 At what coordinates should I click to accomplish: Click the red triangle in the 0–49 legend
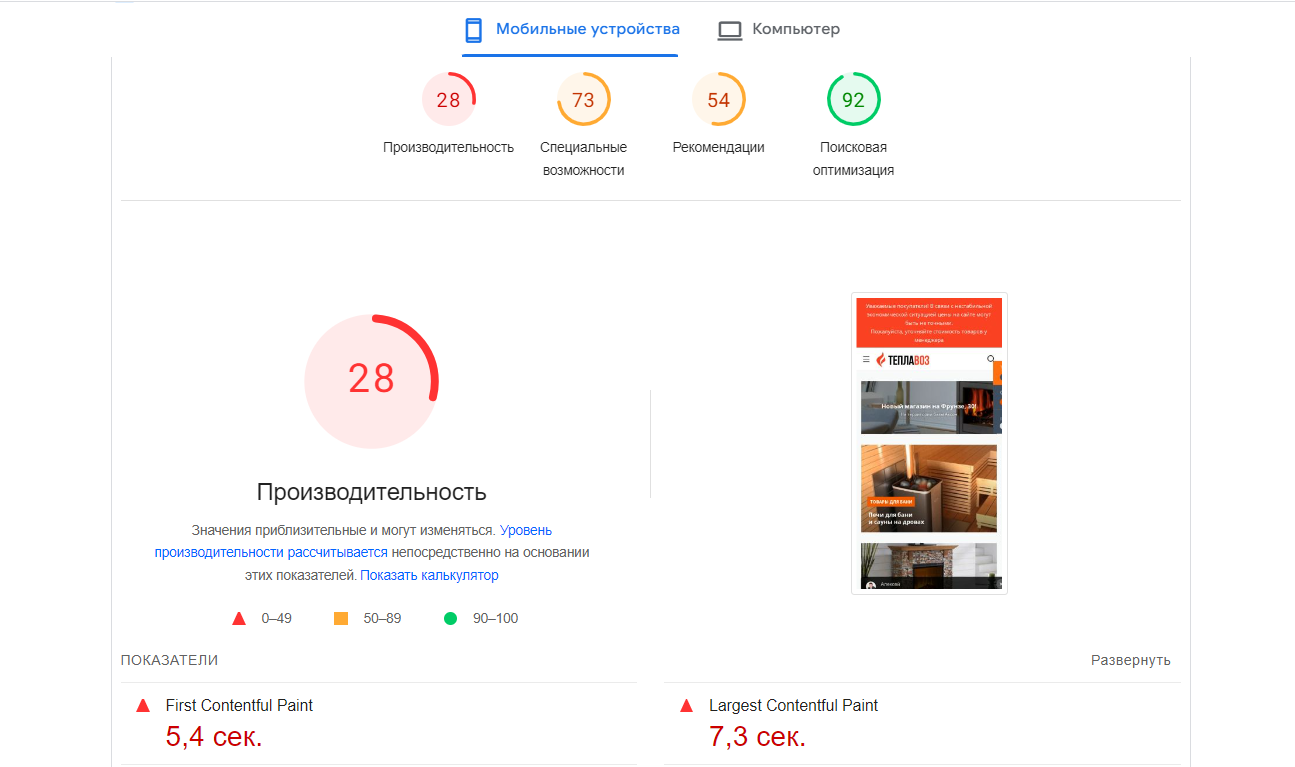(238, 618)
